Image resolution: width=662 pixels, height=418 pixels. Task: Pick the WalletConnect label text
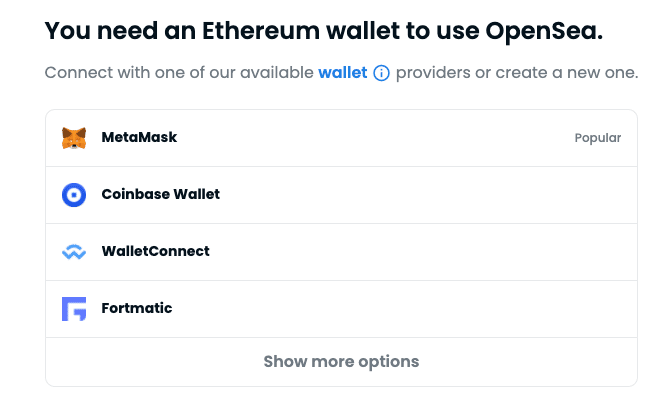(x=155, y=251)
